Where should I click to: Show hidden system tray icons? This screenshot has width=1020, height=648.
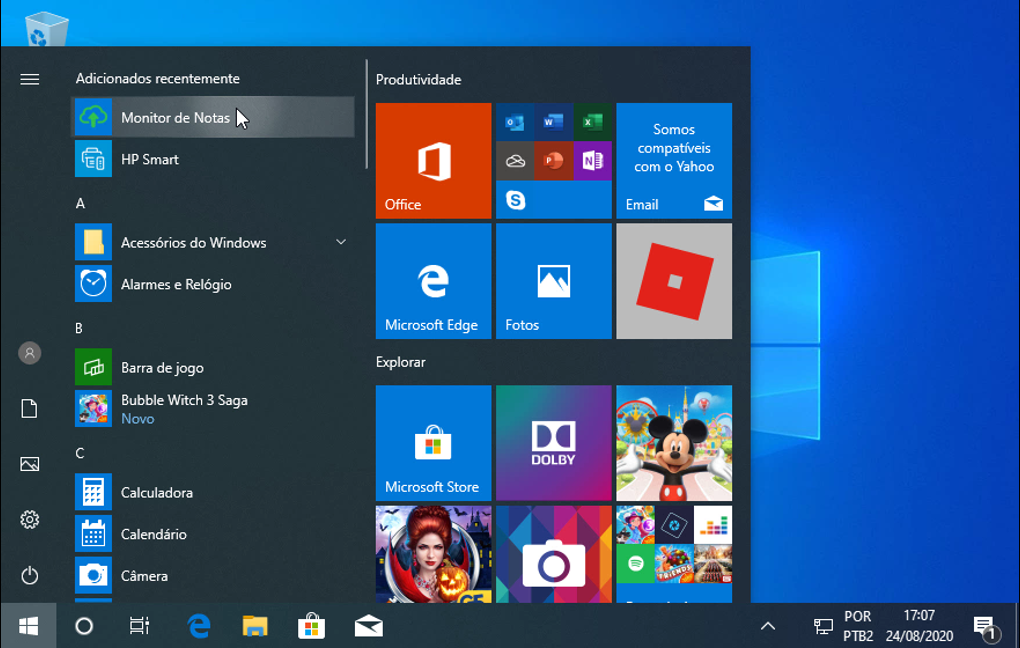[x=768, y=626]
